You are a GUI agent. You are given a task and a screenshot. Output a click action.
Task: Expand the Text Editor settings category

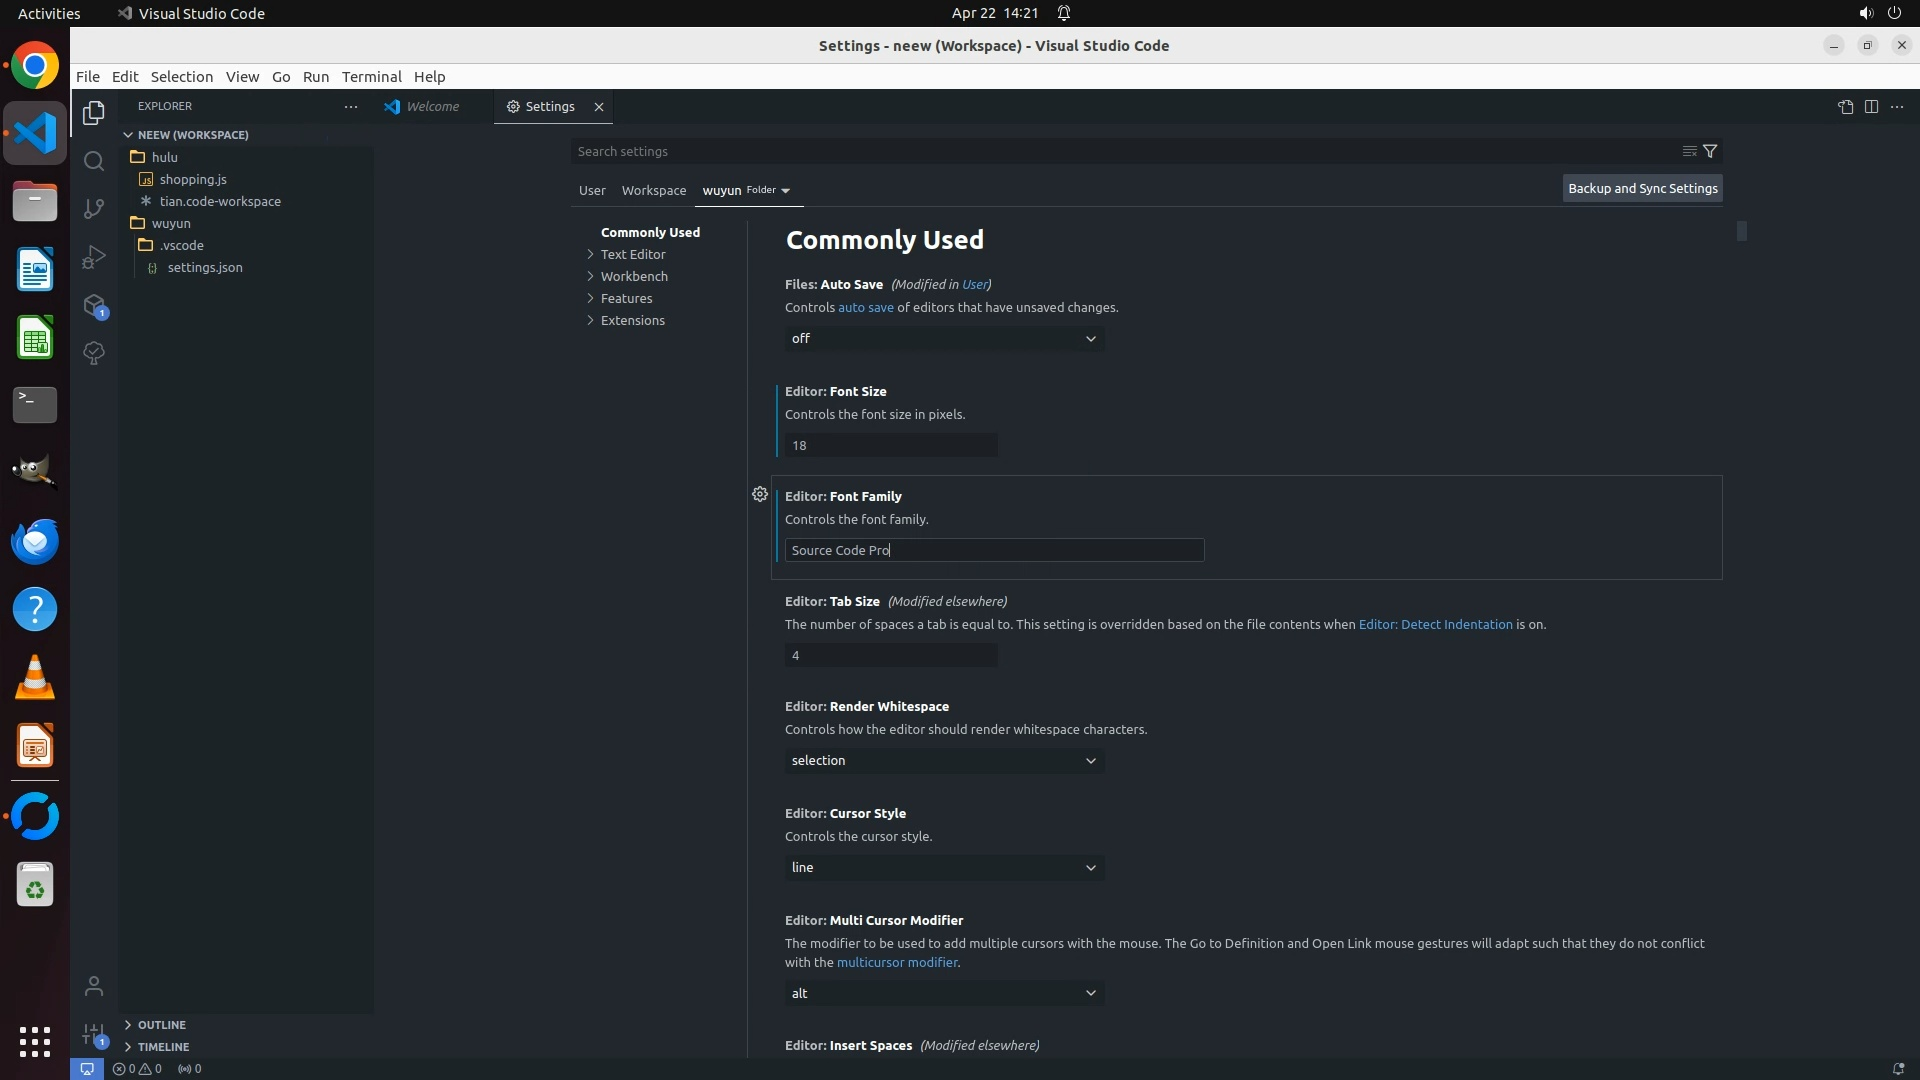click(x=633, y=254)
